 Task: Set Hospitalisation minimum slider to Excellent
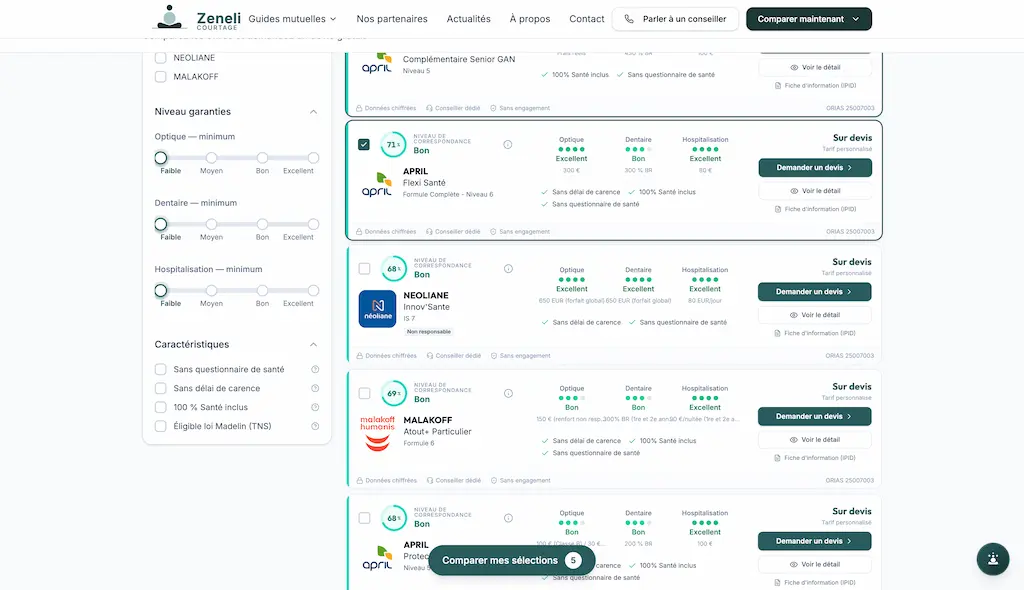[x=313, y=290]
